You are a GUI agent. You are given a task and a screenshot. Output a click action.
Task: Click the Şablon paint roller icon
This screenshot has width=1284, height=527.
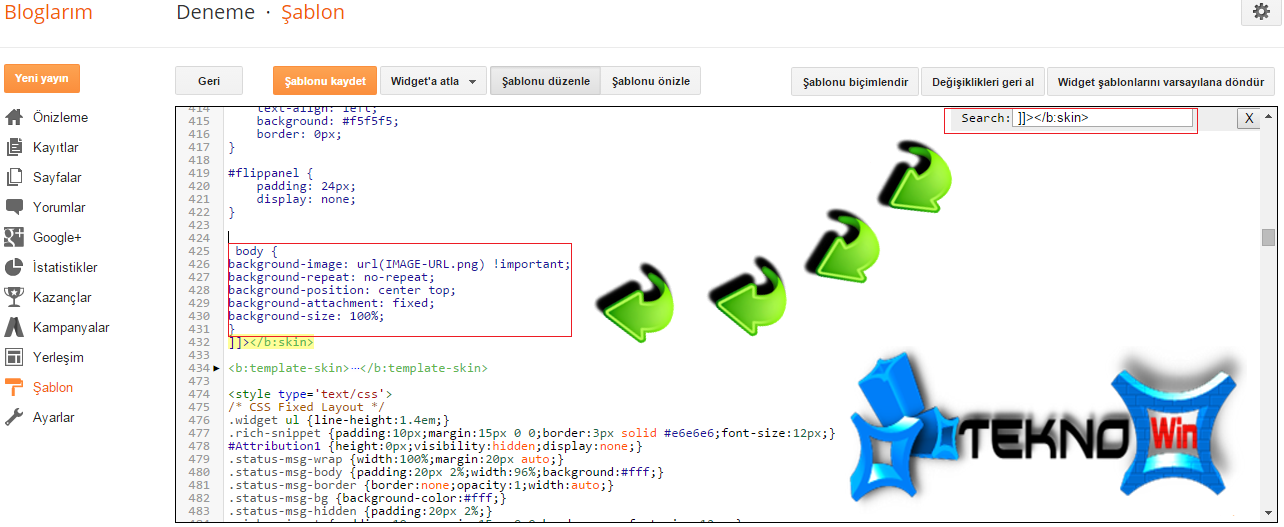pyautogui.click(x=14, y=387)
